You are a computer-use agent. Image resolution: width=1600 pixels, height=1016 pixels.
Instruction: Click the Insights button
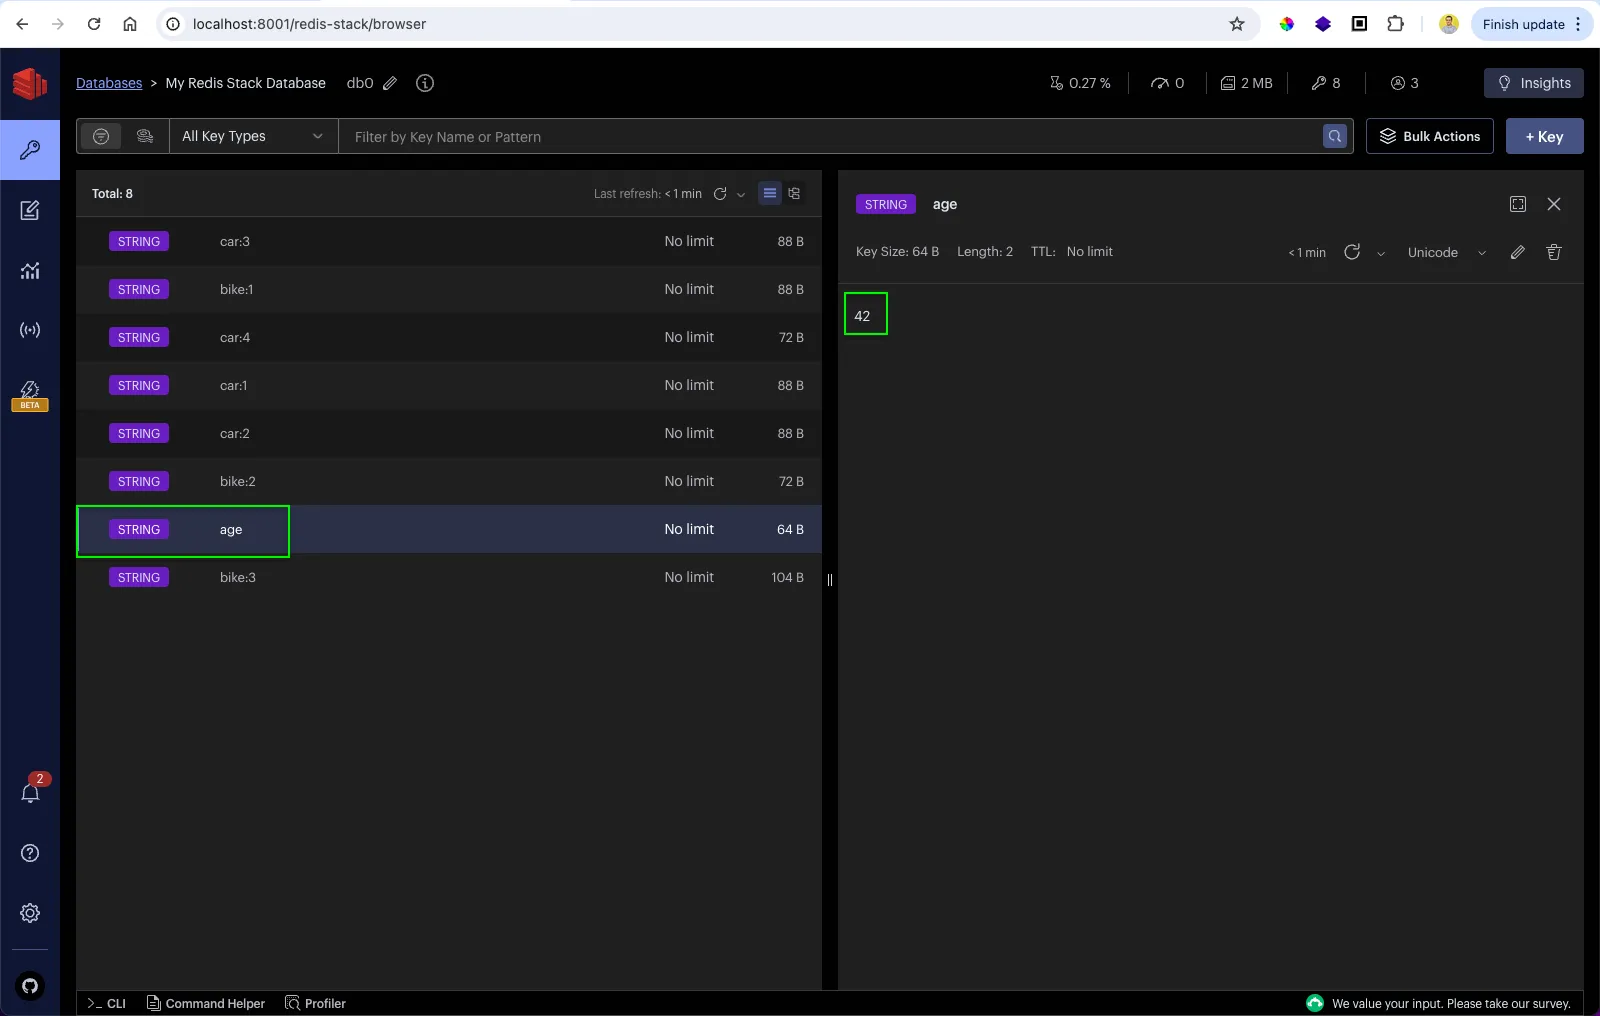click(1534, 83)
